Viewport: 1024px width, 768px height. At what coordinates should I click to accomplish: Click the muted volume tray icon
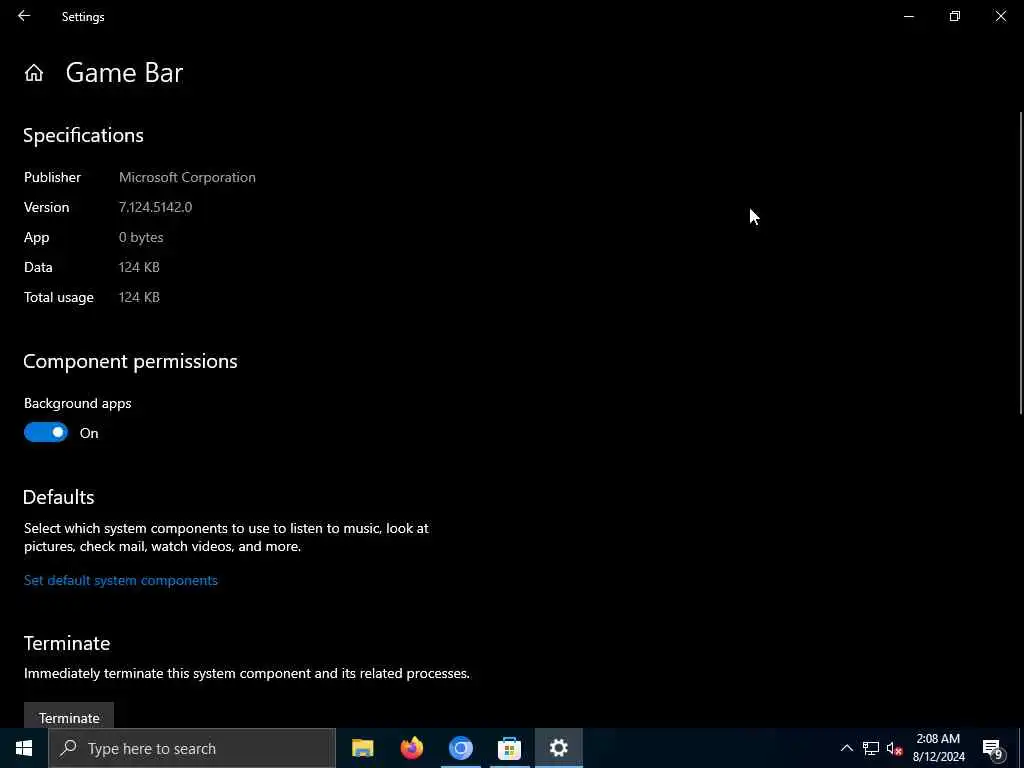pos(894,748)
